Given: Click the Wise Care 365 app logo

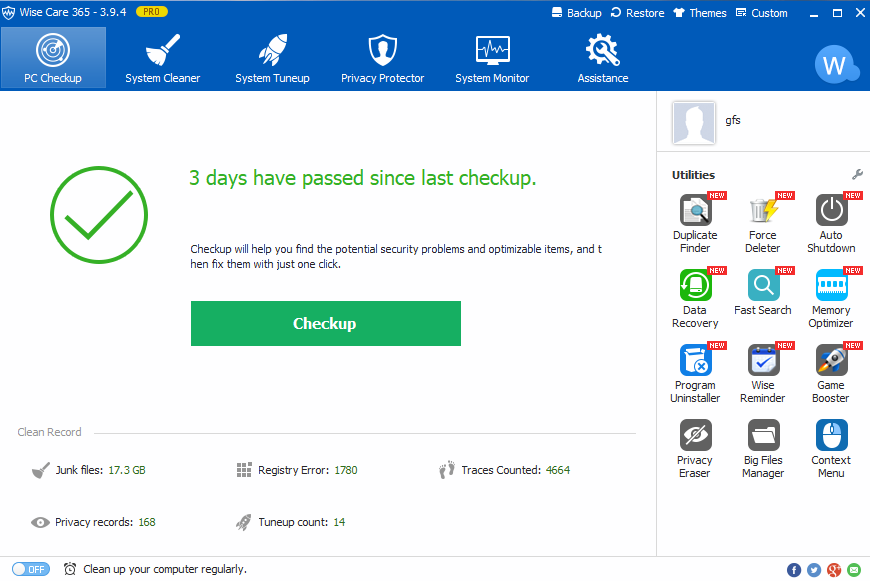Looking at the screenshot, I should click(x=8, y=13).
